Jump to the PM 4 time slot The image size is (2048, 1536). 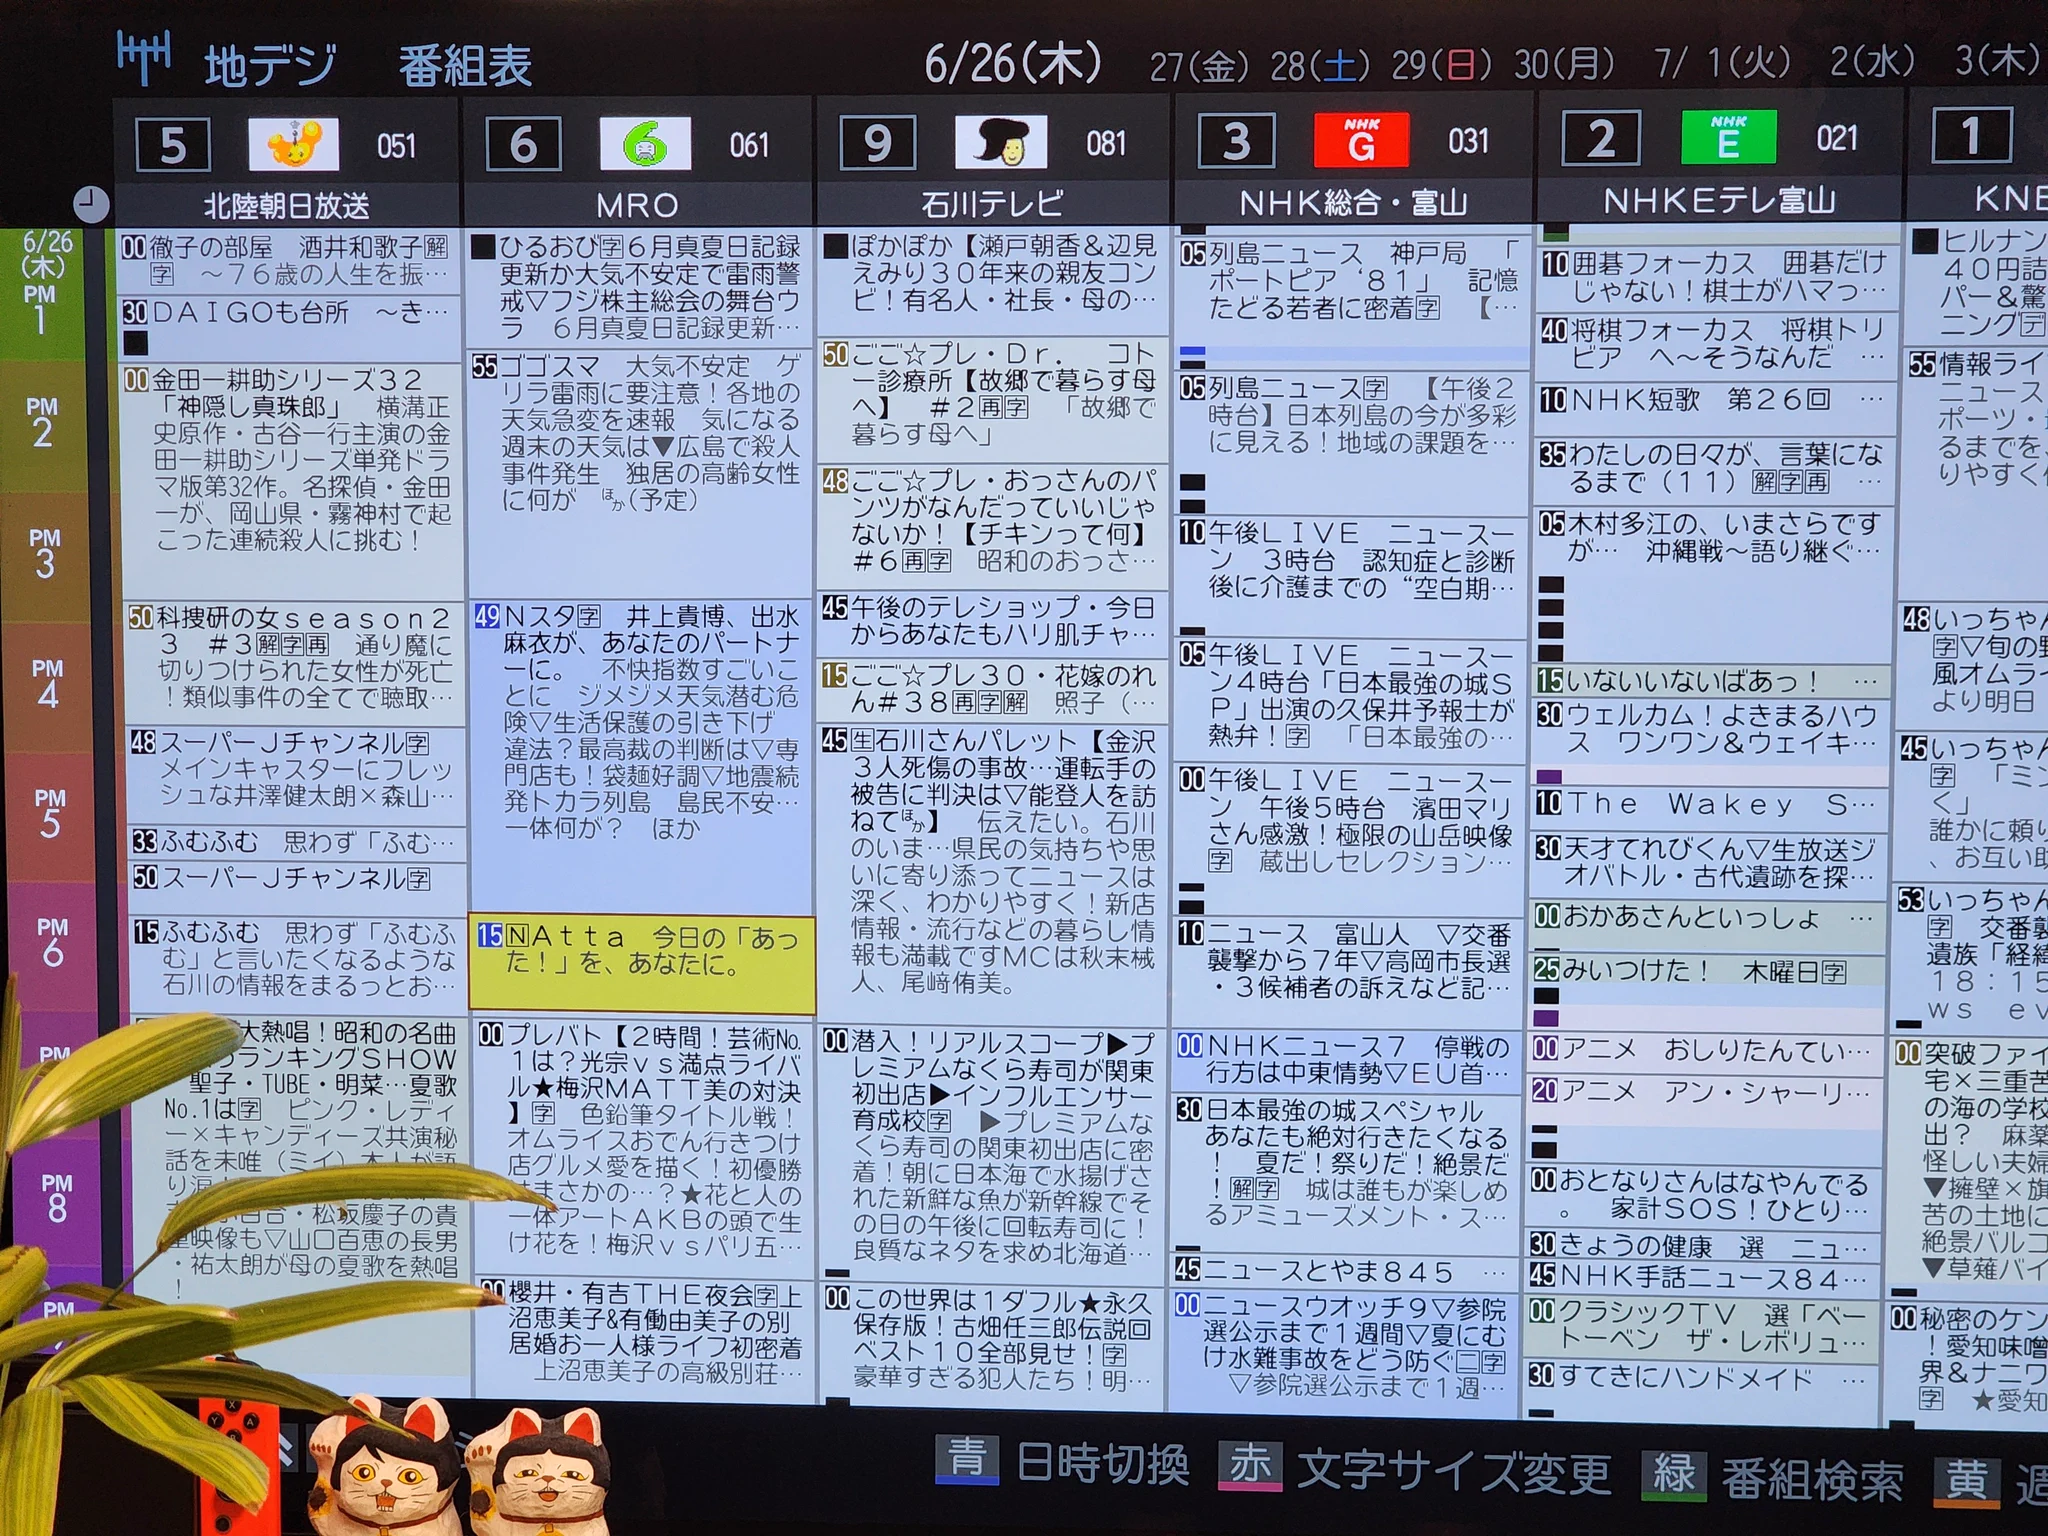(x=47, y=685)
